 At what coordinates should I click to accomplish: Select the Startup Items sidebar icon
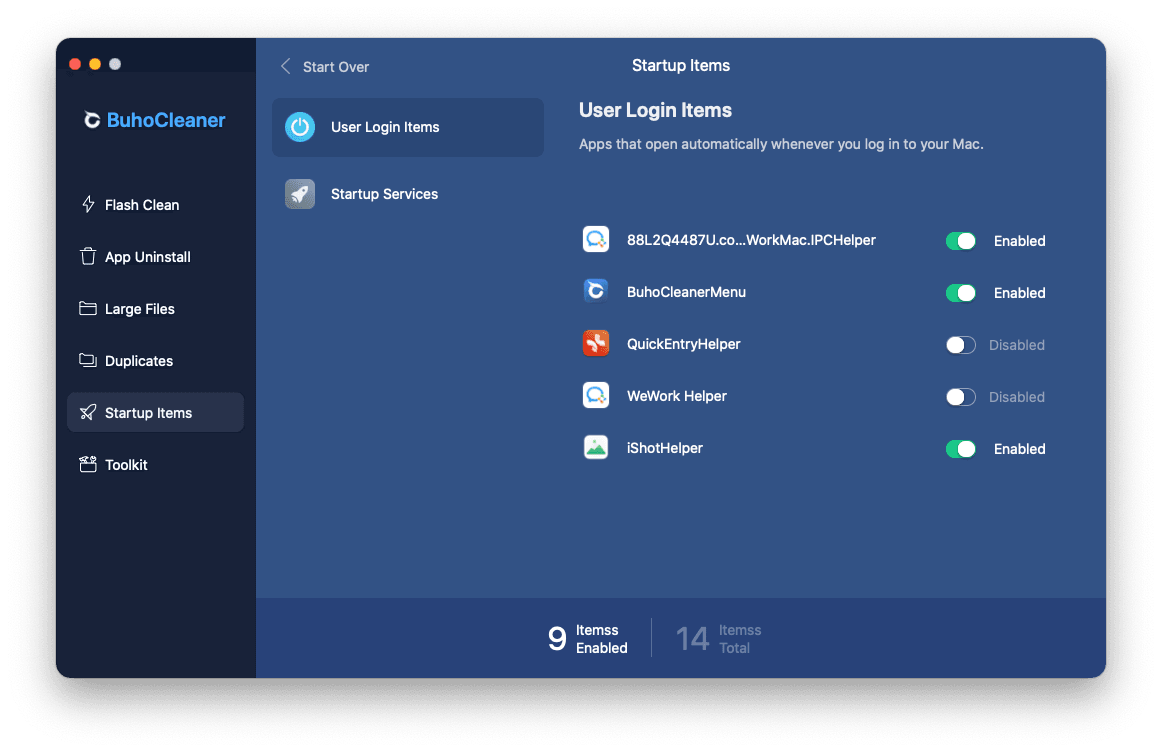[x=89, y=412]
